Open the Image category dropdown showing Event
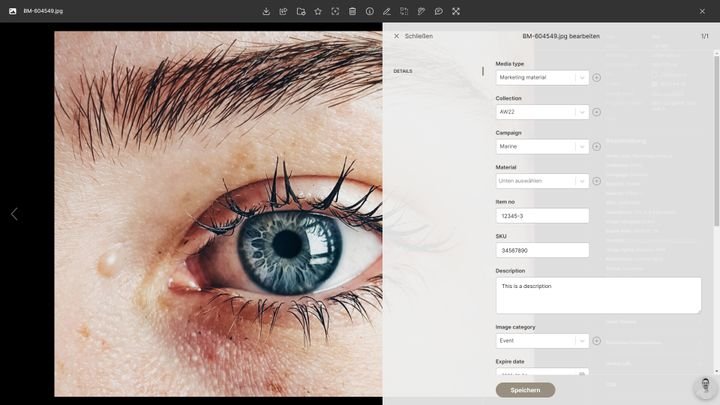 542,341
